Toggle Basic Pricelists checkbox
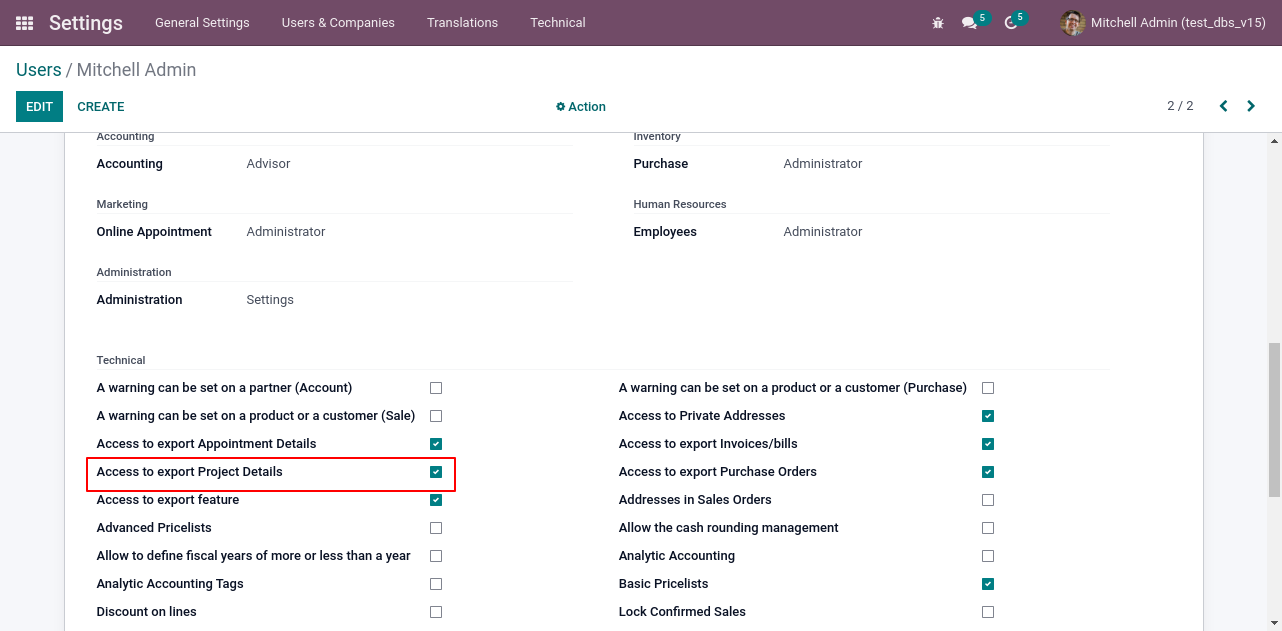This screenshot has height=631, width=1282. pos(988,584)
